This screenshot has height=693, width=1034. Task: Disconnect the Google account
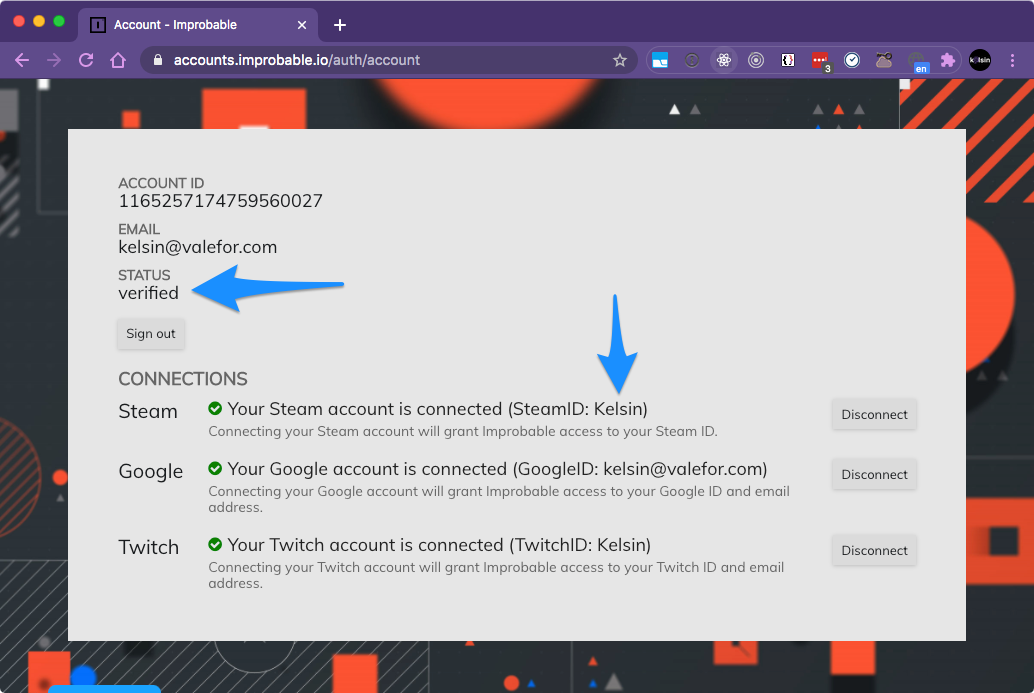pyautogui.click(x=874, y=474)
